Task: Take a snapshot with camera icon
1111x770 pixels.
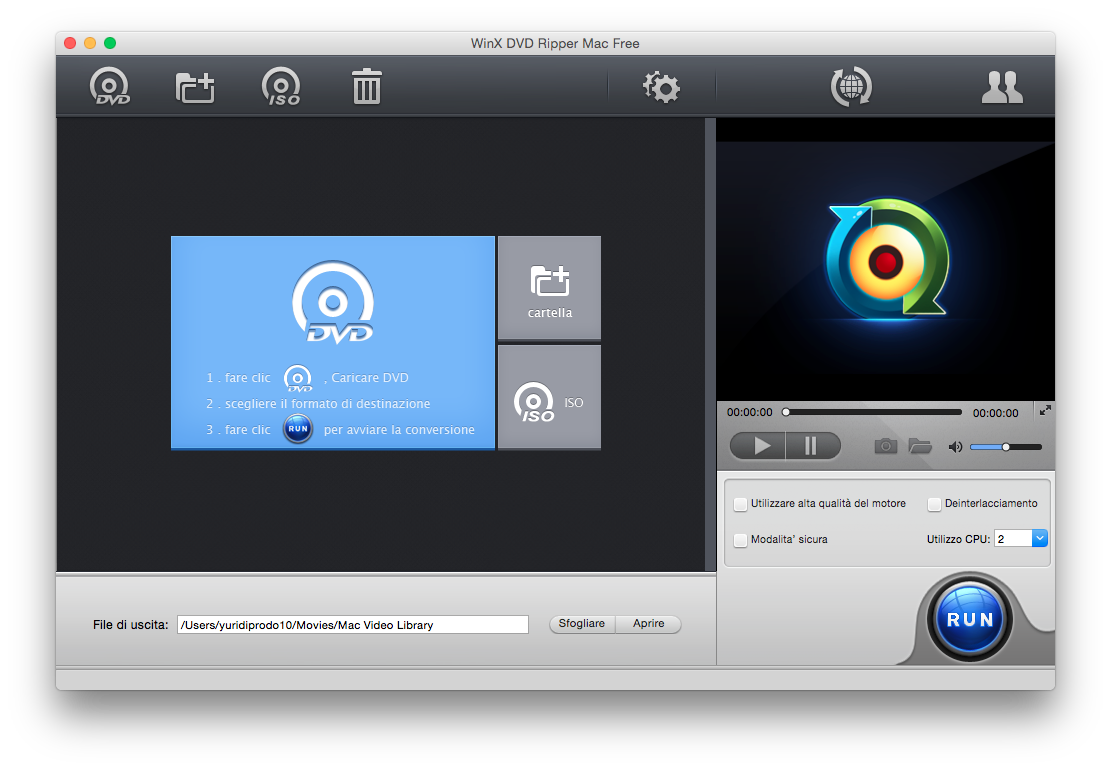Action: coord(885,446)
